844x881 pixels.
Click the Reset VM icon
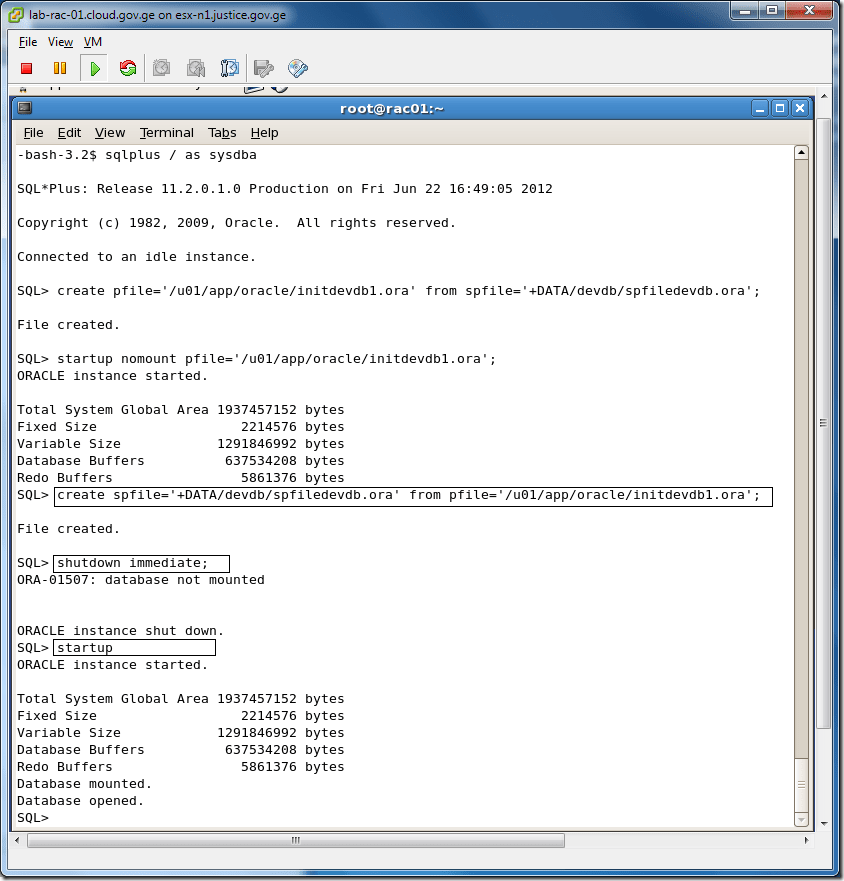point(128,68)
